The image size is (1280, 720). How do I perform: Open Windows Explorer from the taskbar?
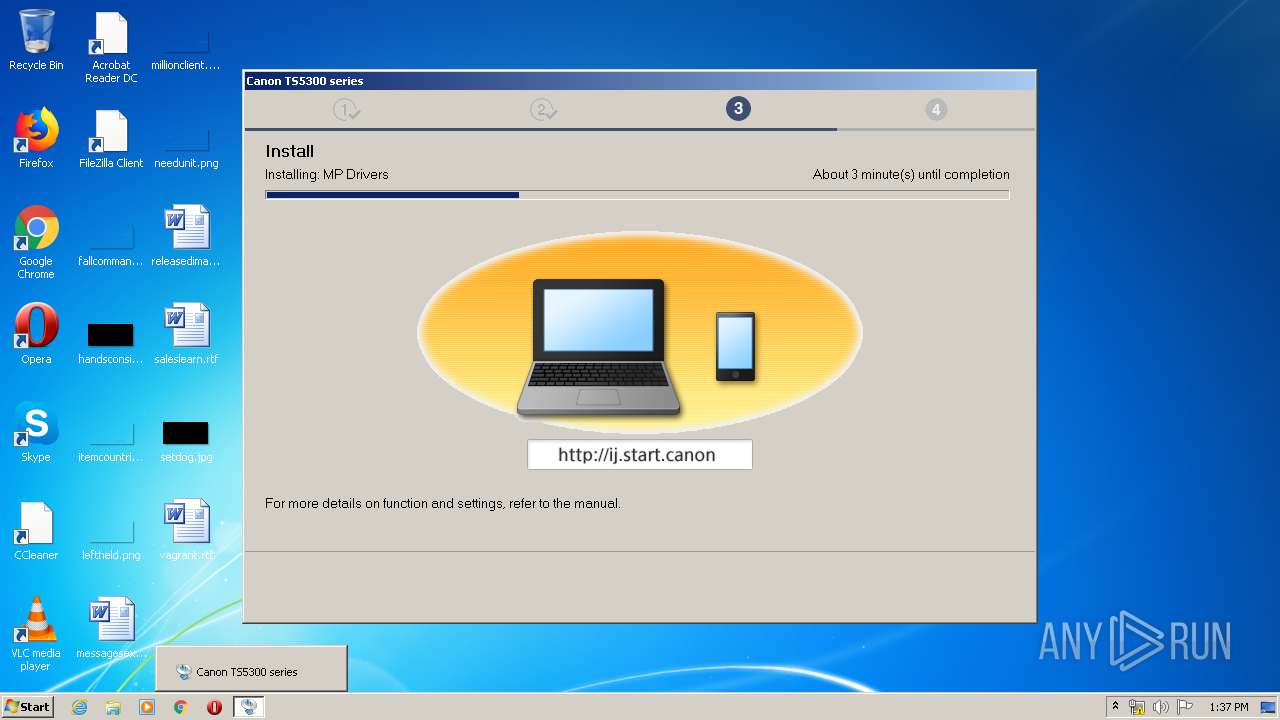(113, 707)
